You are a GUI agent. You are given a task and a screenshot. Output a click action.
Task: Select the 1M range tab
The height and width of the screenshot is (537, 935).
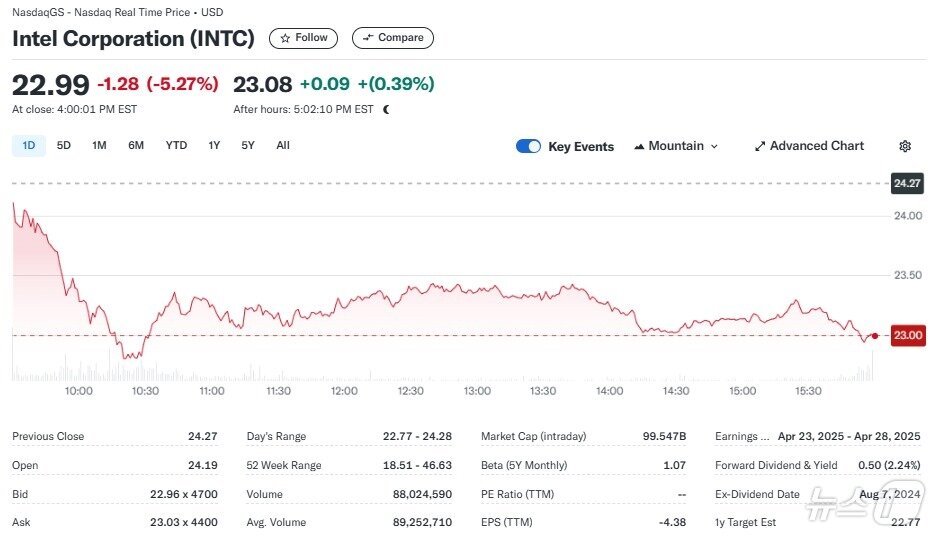[x=99, y=146]
